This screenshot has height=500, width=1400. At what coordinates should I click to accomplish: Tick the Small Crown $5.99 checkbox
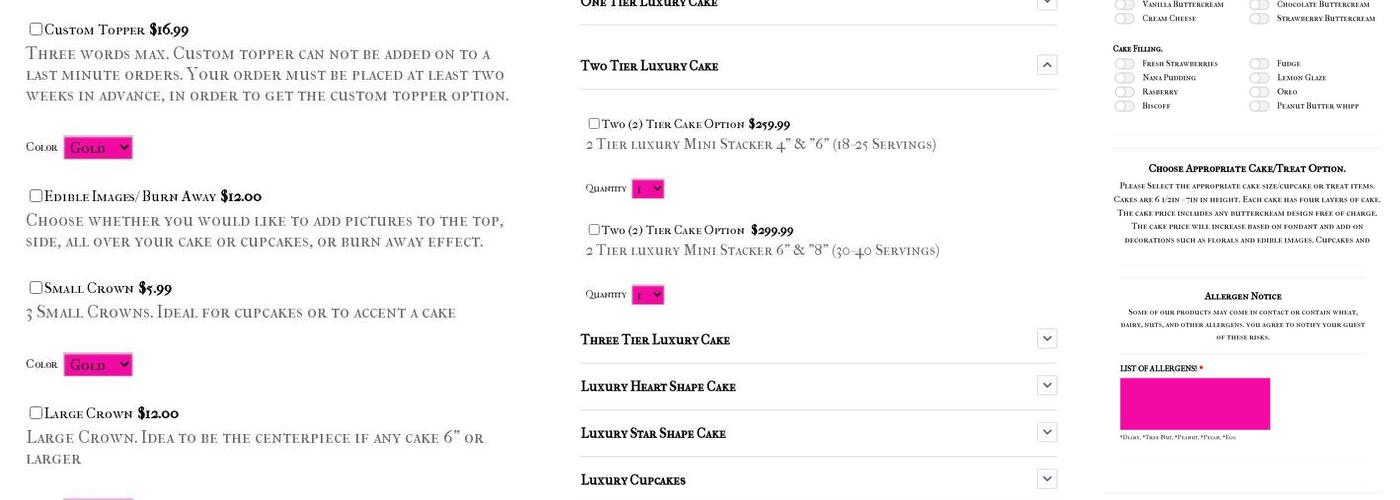pyautogui.click(x=36, y=288)
